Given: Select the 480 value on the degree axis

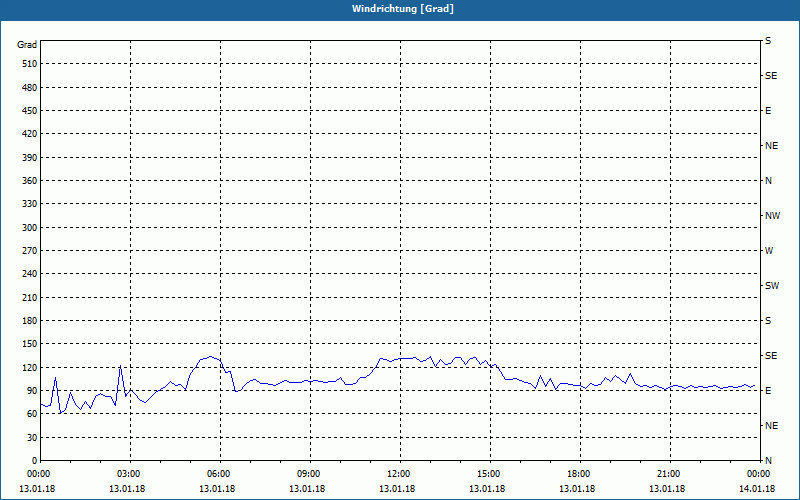Looking at the screenshot, I should click(29, 88).
